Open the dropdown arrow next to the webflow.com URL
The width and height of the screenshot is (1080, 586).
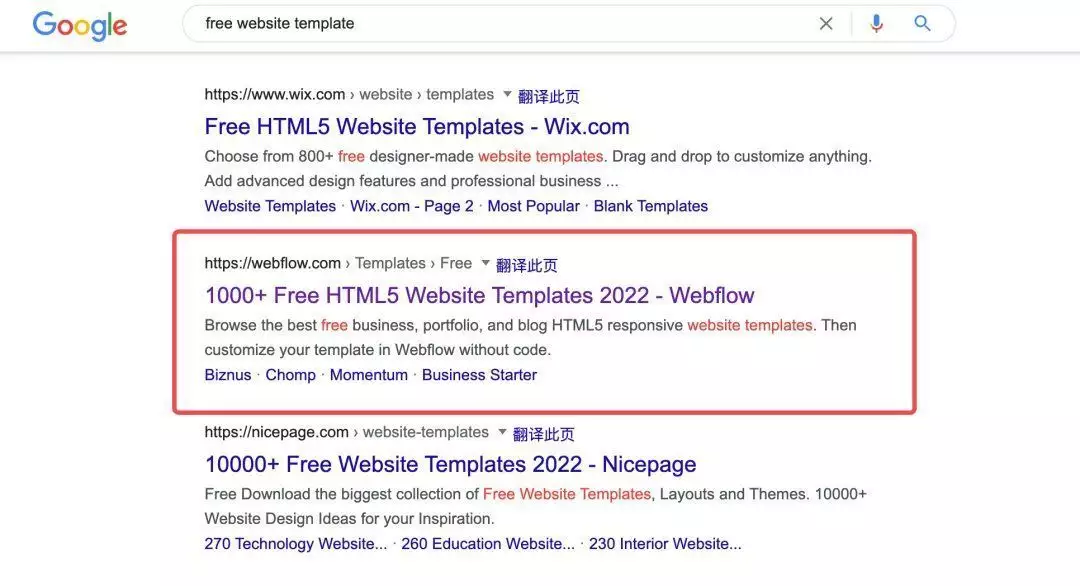tap(485, 262)
